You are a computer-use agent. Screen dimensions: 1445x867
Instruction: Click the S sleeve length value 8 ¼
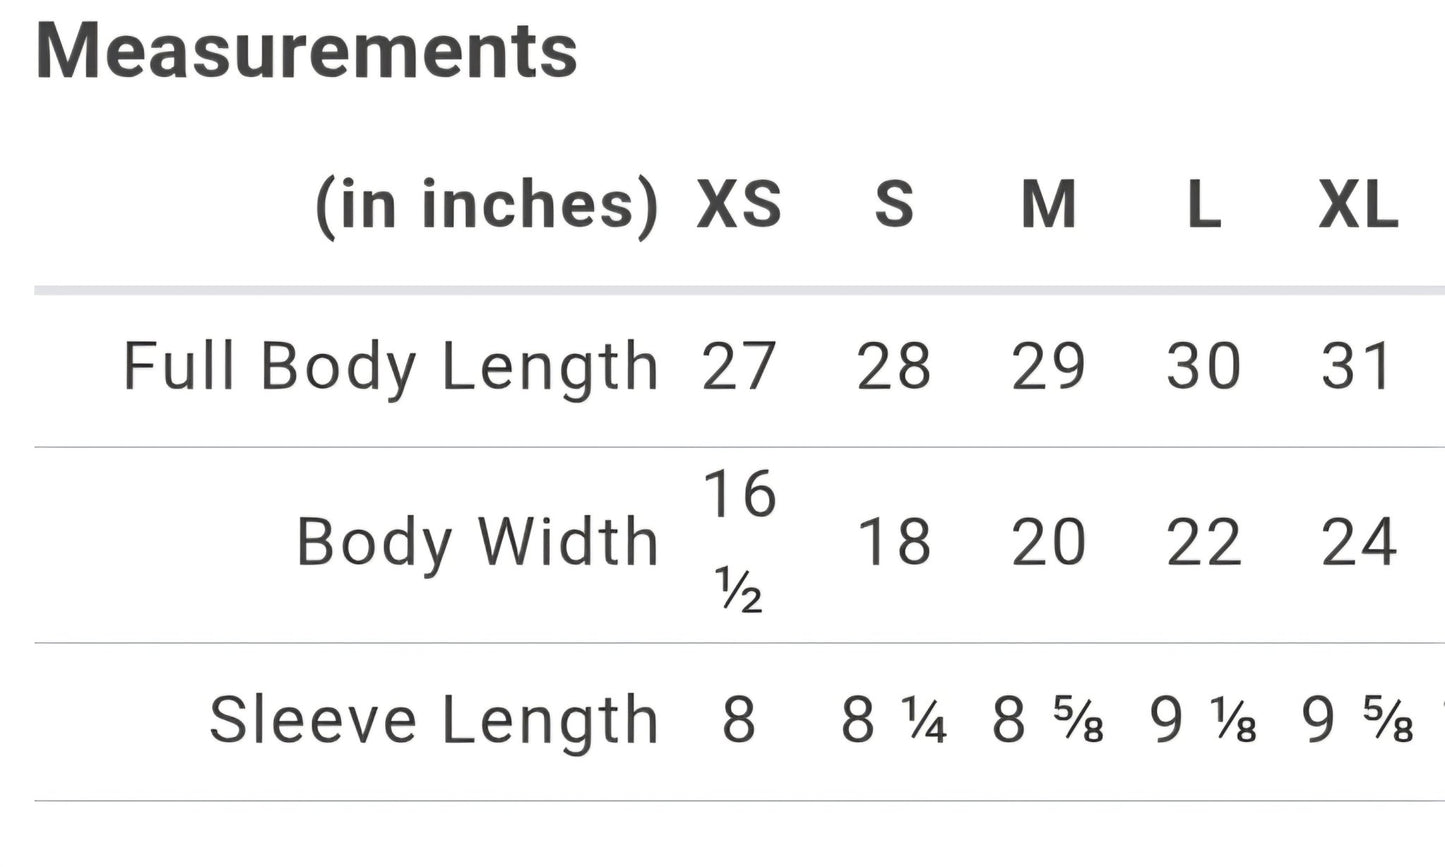(x=894, y=720)
